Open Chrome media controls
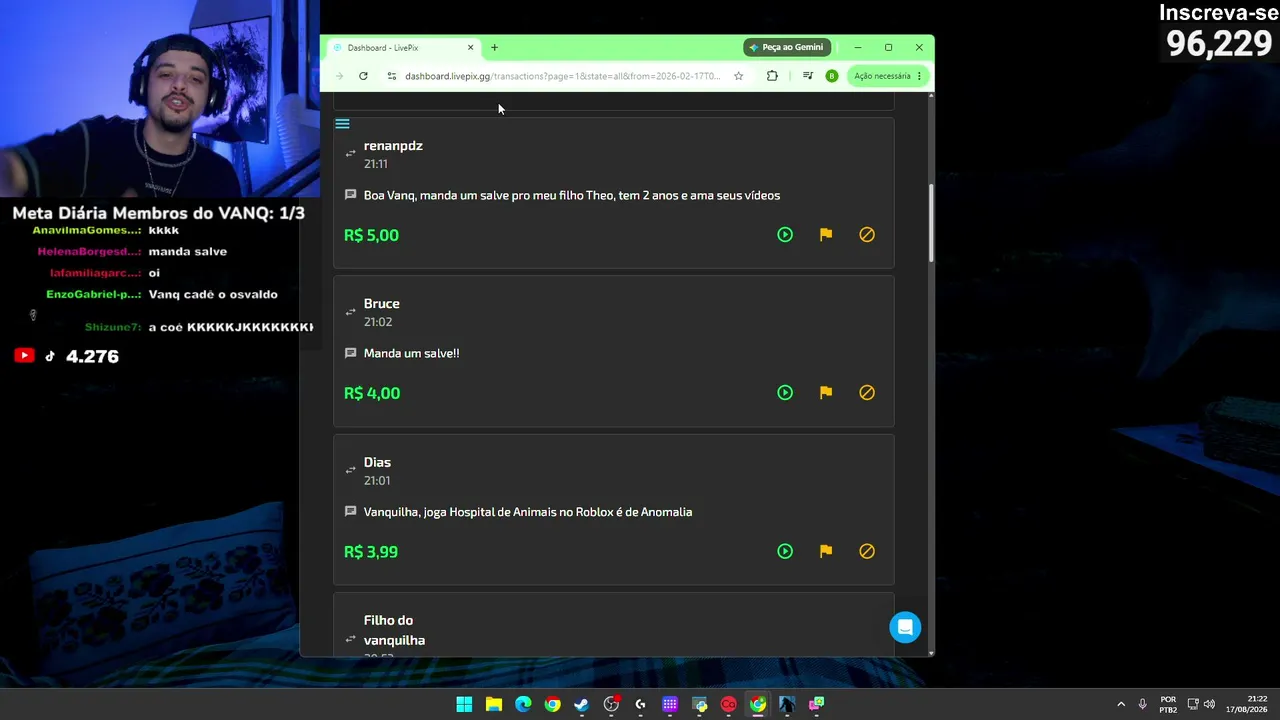Viewport: 1280px width, 720px height. (x=808, y=76)
